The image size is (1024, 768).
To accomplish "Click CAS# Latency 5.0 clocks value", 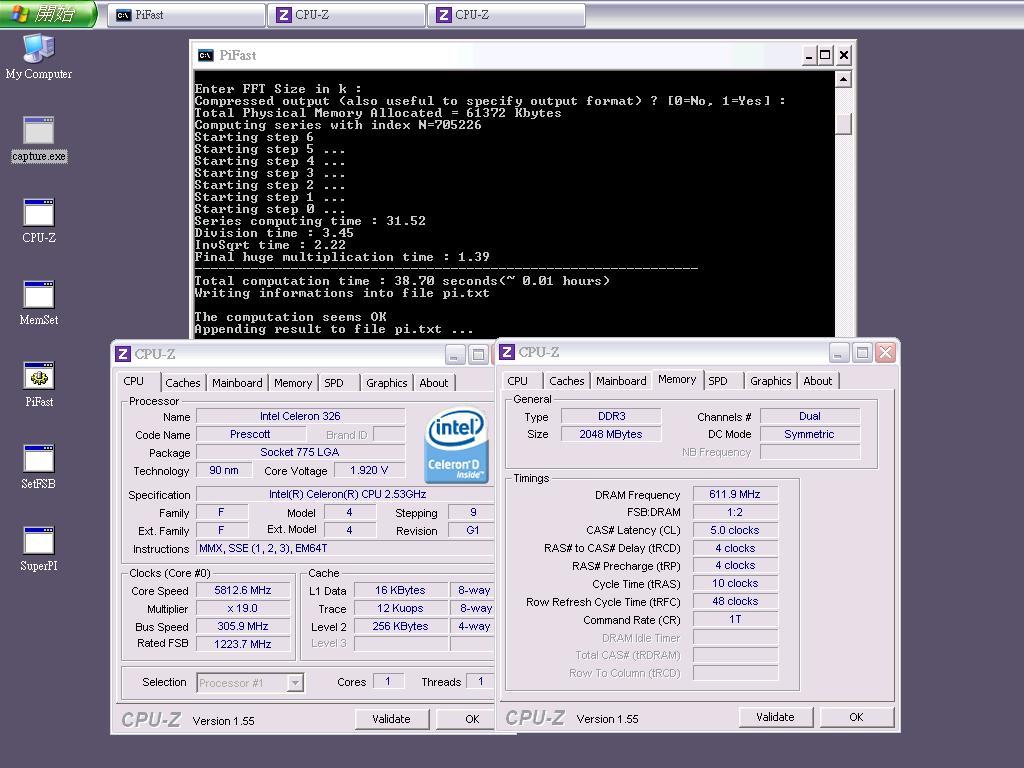I will click(735, 530).
